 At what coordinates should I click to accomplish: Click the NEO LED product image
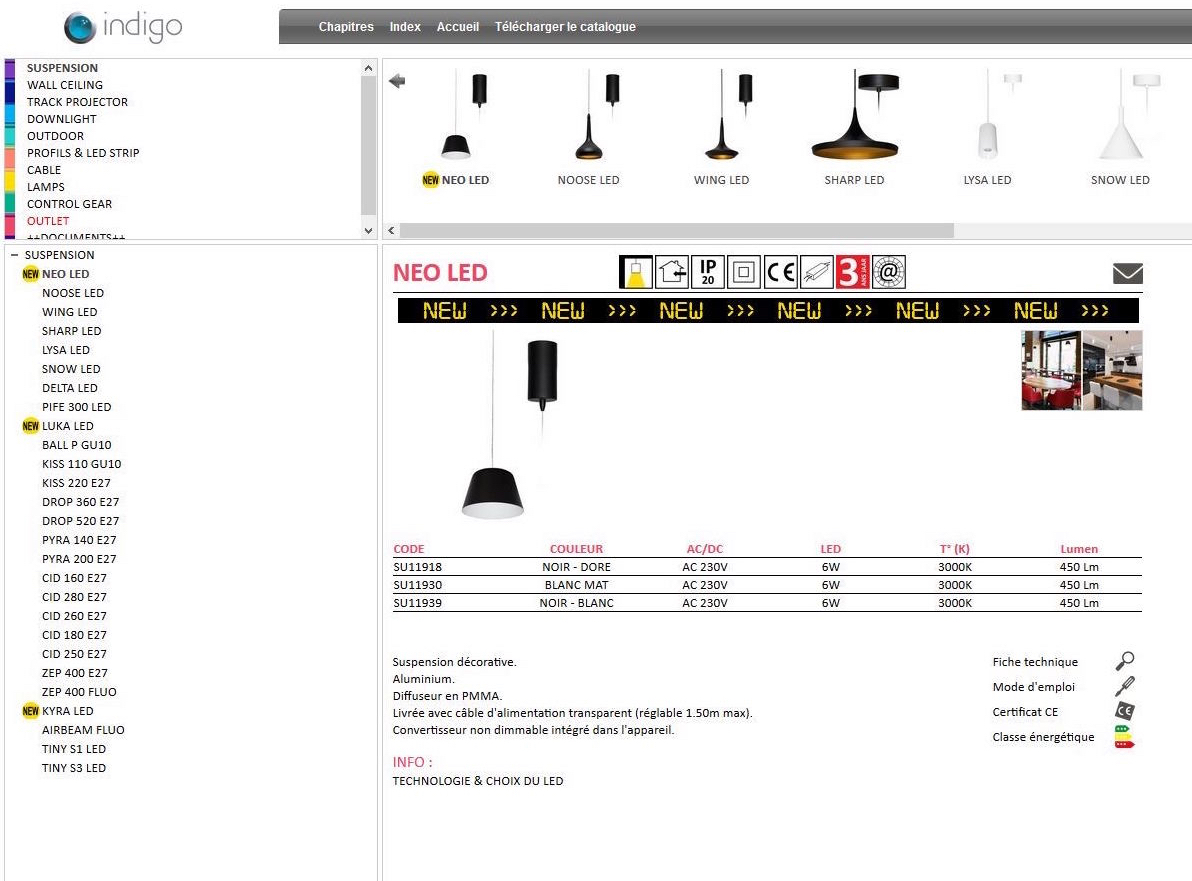pos(509,426)
